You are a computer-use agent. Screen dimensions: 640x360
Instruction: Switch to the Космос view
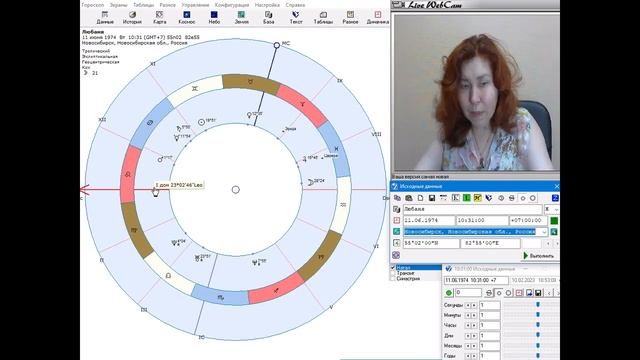tap(187, 18)
